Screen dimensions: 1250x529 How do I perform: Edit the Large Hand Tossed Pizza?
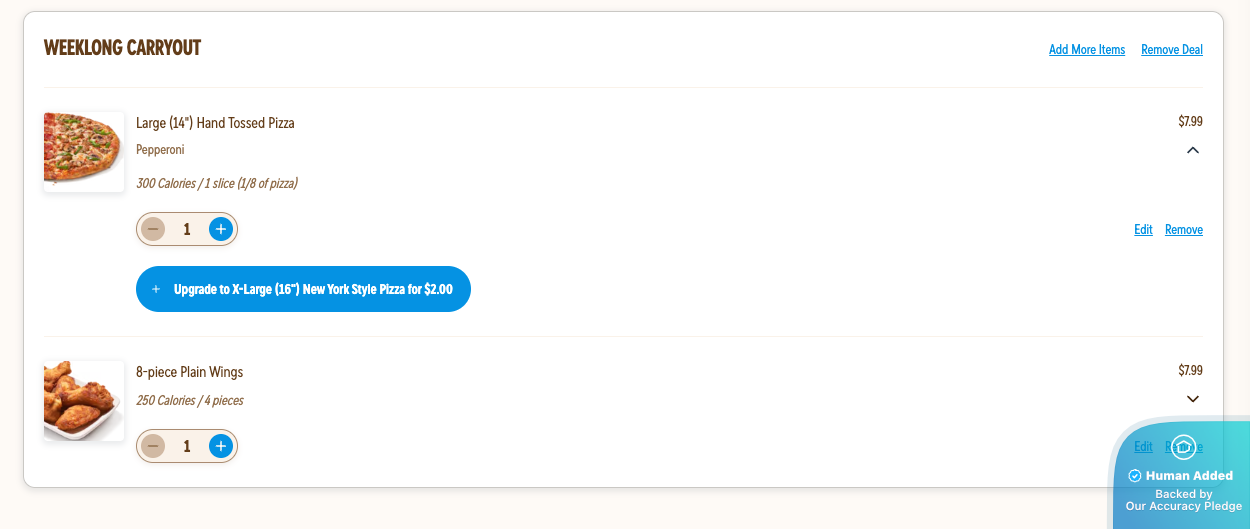(x=1143, y=229)
